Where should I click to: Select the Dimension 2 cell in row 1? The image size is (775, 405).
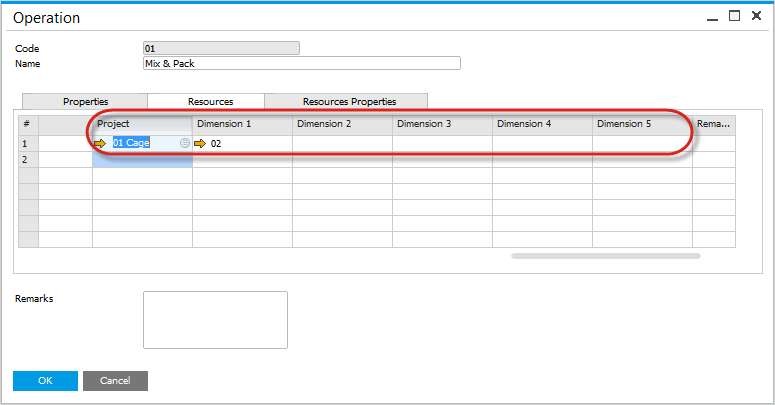tap(342, 144)
